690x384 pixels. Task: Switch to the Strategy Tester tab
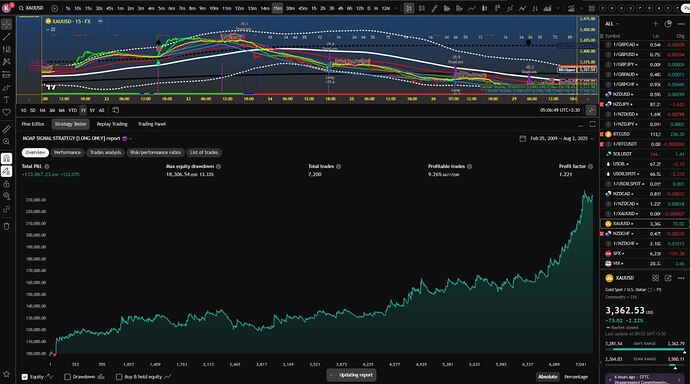click(70, 124)
